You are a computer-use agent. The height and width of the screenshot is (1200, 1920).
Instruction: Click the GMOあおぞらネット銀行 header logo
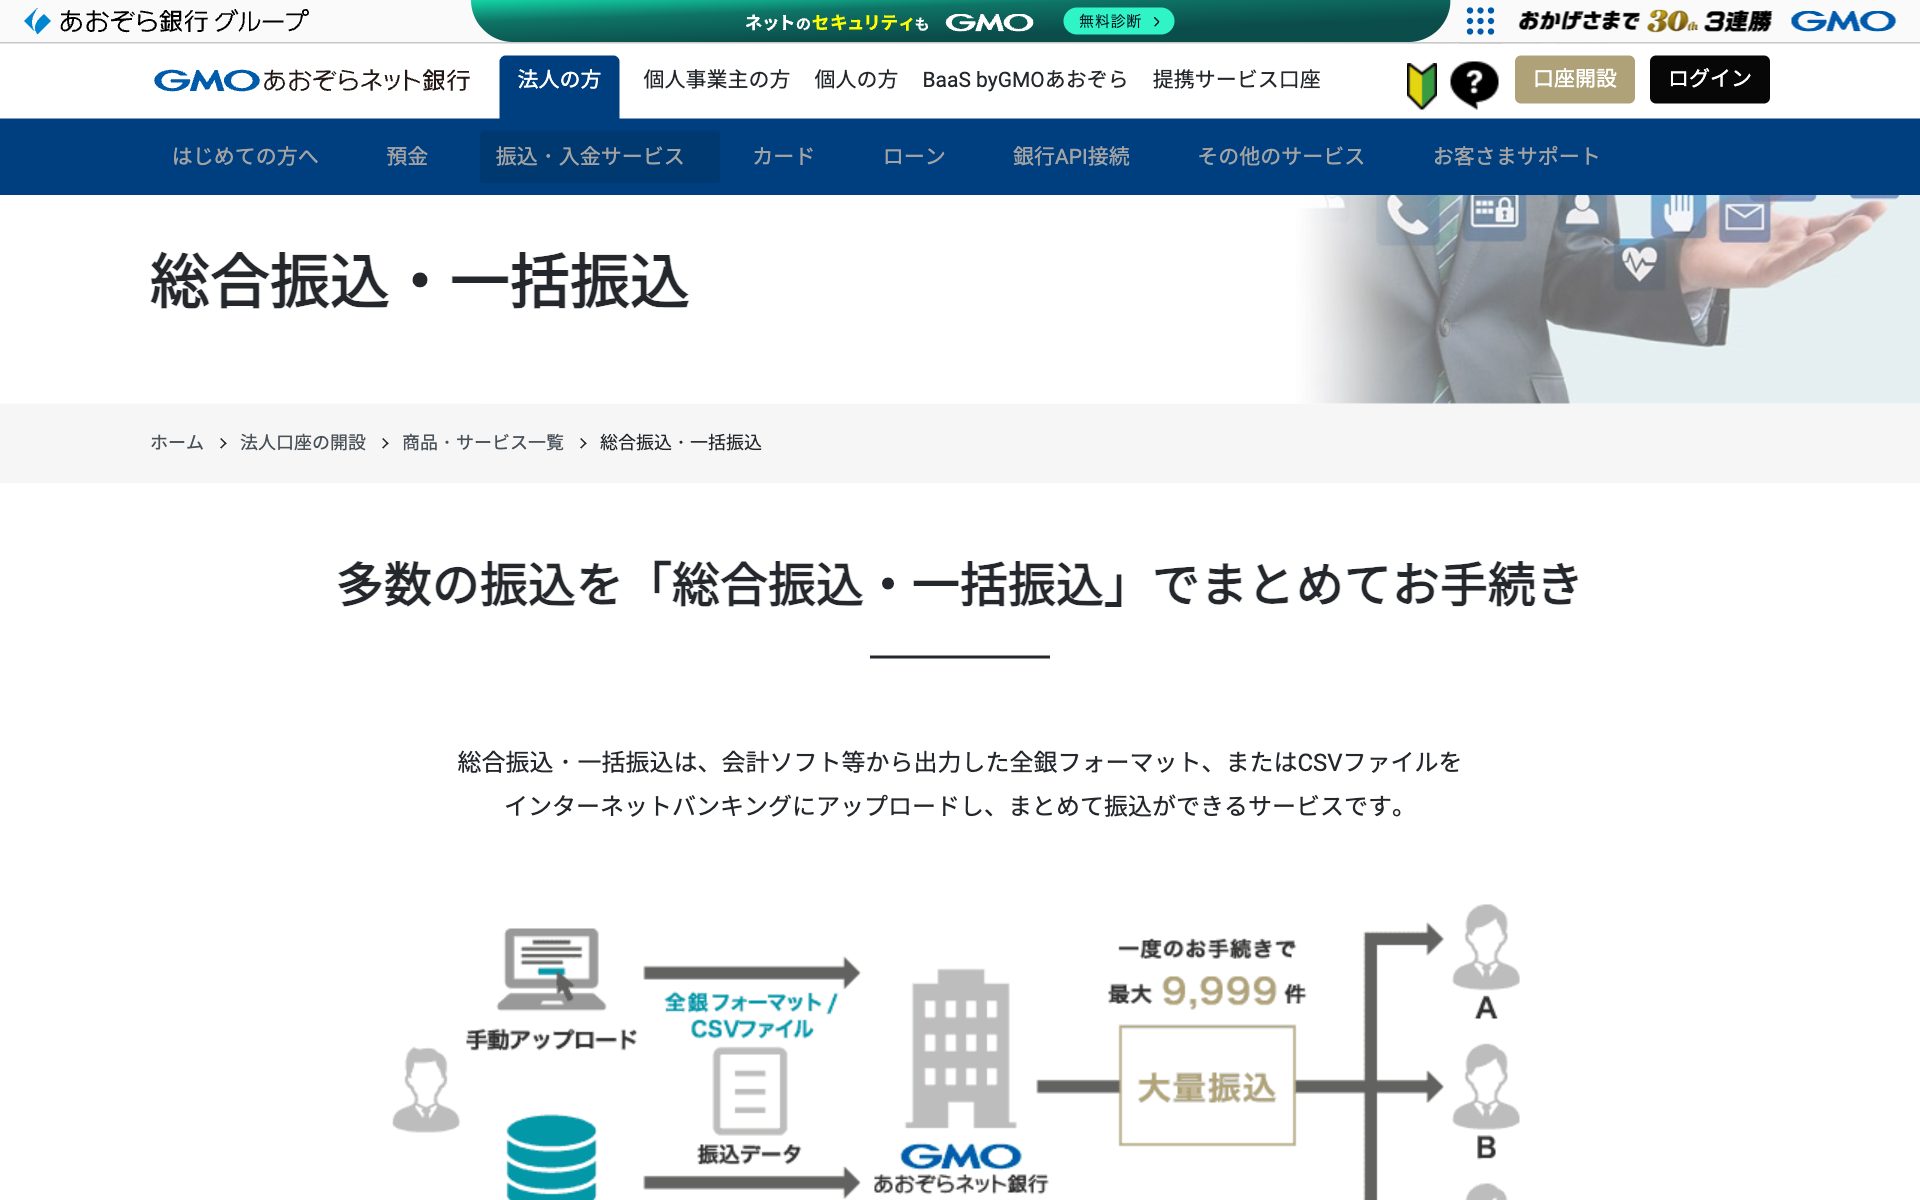[312, 80]
